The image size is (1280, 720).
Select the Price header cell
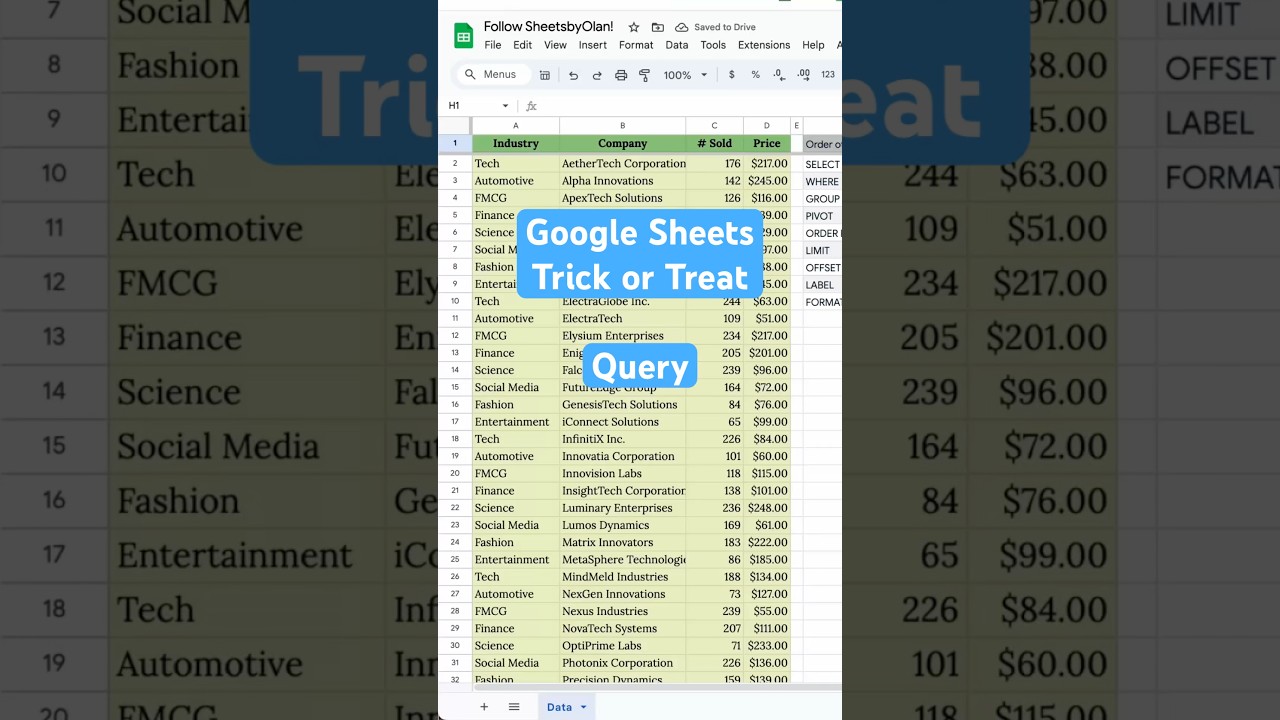pyautogui.click(x=767, y=144)
